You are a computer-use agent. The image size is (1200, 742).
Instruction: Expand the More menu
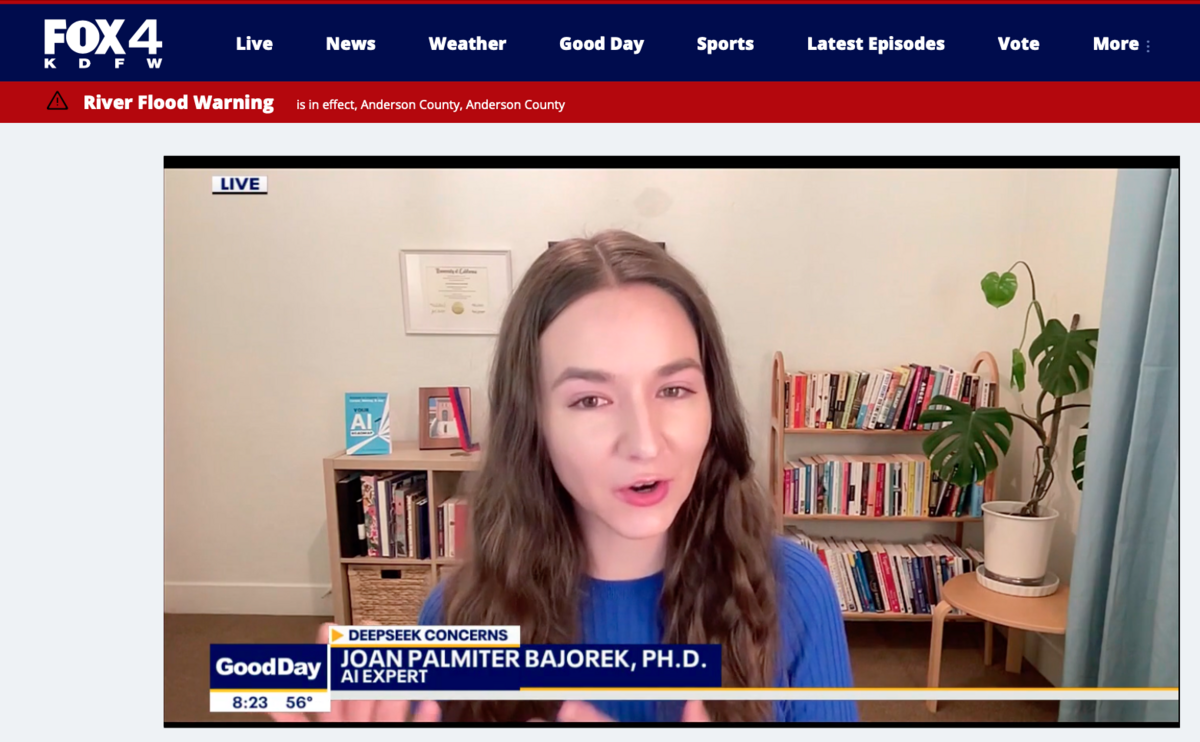click(x=1115, y=44)
